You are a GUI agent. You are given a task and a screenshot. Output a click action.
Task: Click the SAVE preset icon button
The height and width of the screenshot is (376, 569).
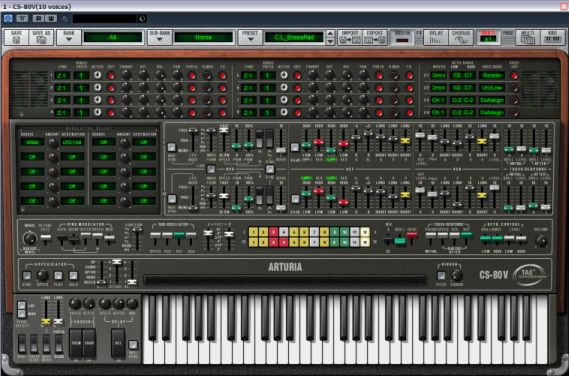point(16,37)
